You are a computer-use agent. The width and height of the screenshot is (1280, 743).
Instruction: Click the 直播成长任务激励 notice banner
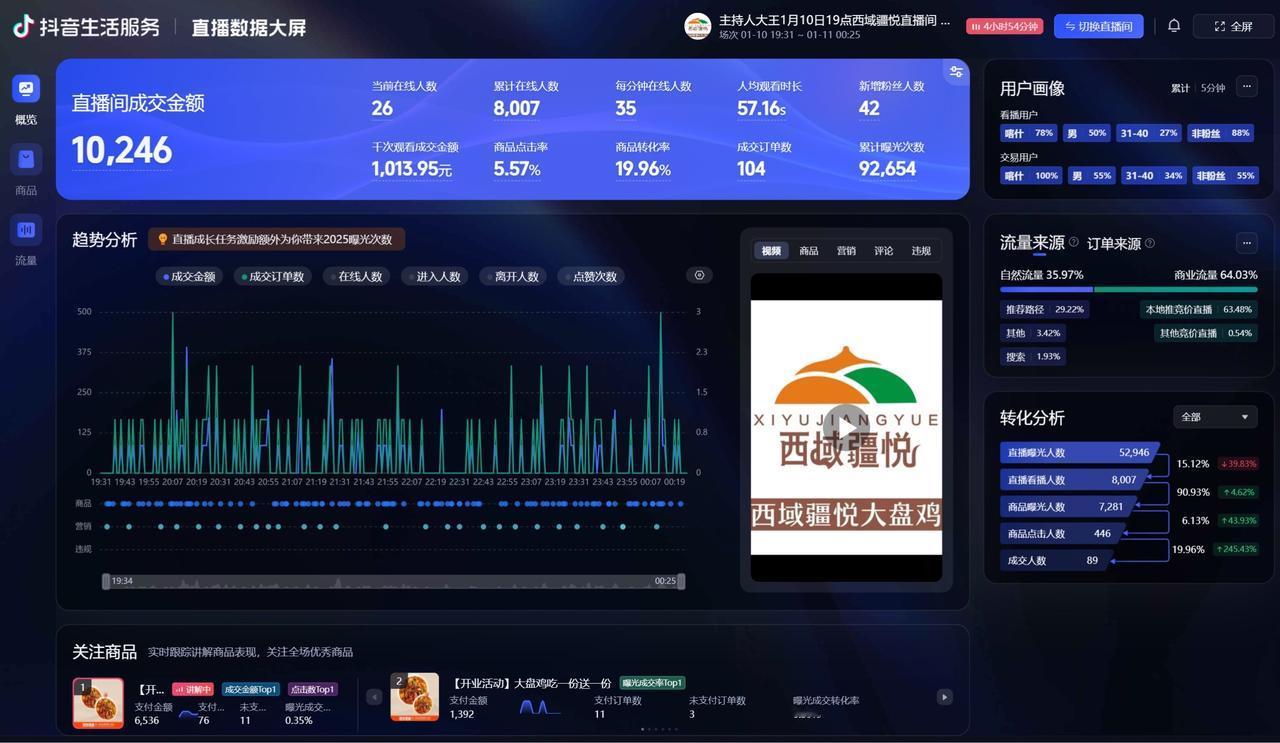pos(276,239)
